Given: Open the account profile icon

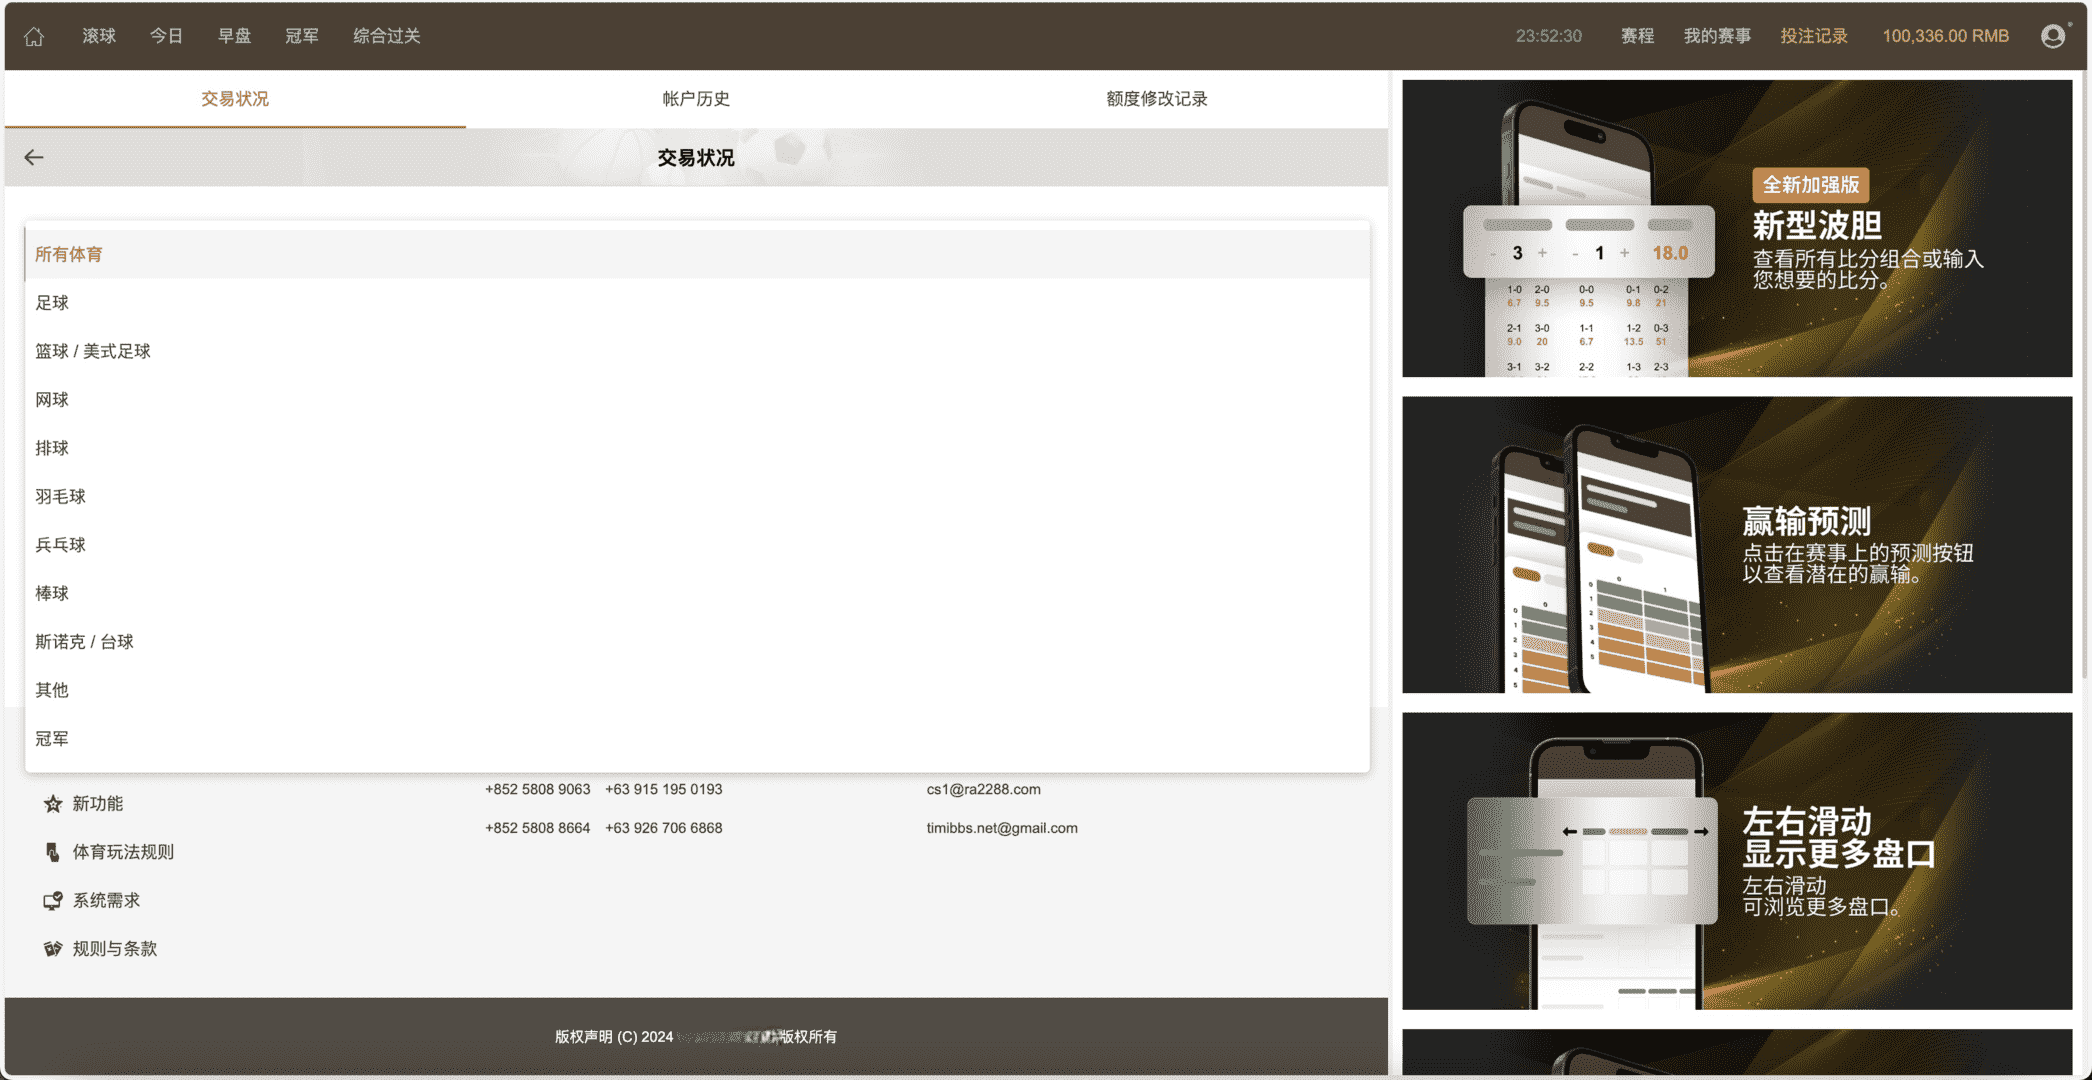Looking at the screenshot, I should click(2053, 36).
